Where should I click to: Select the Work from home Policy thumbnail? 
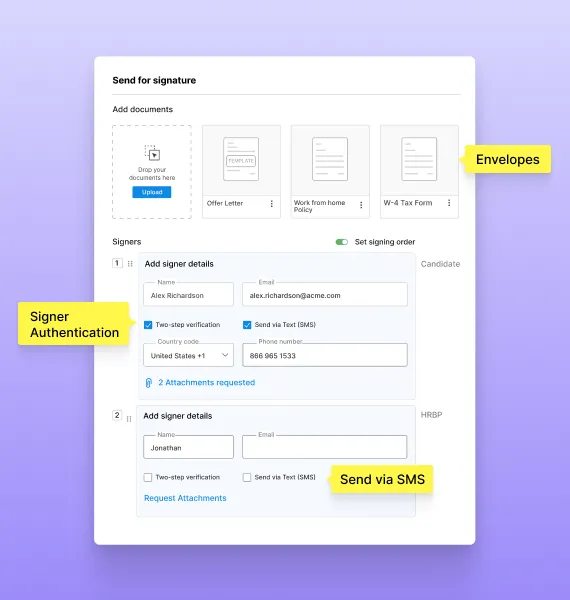click(x=330, y=159)
